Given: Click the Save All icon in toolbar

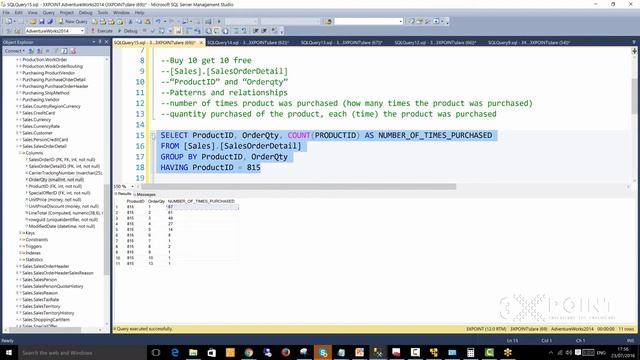Looking at the screenshot, I should point(50,21).
